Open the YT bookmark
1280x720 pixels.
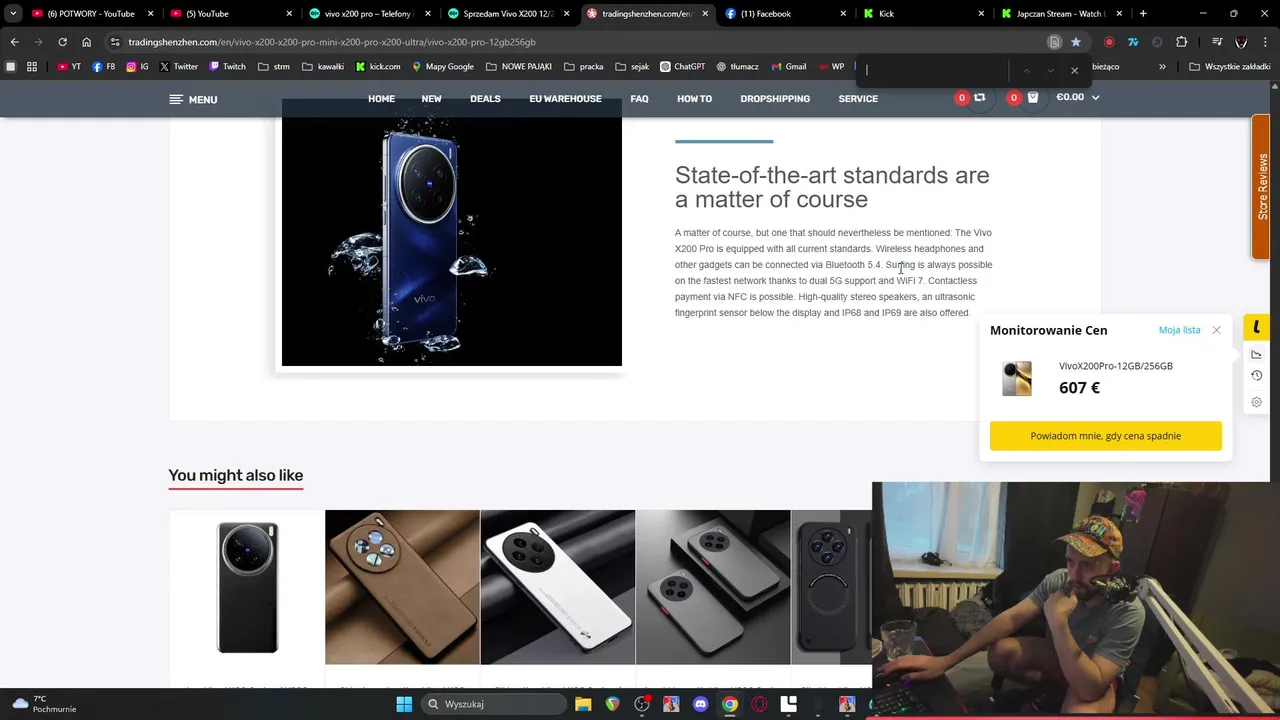69,67
